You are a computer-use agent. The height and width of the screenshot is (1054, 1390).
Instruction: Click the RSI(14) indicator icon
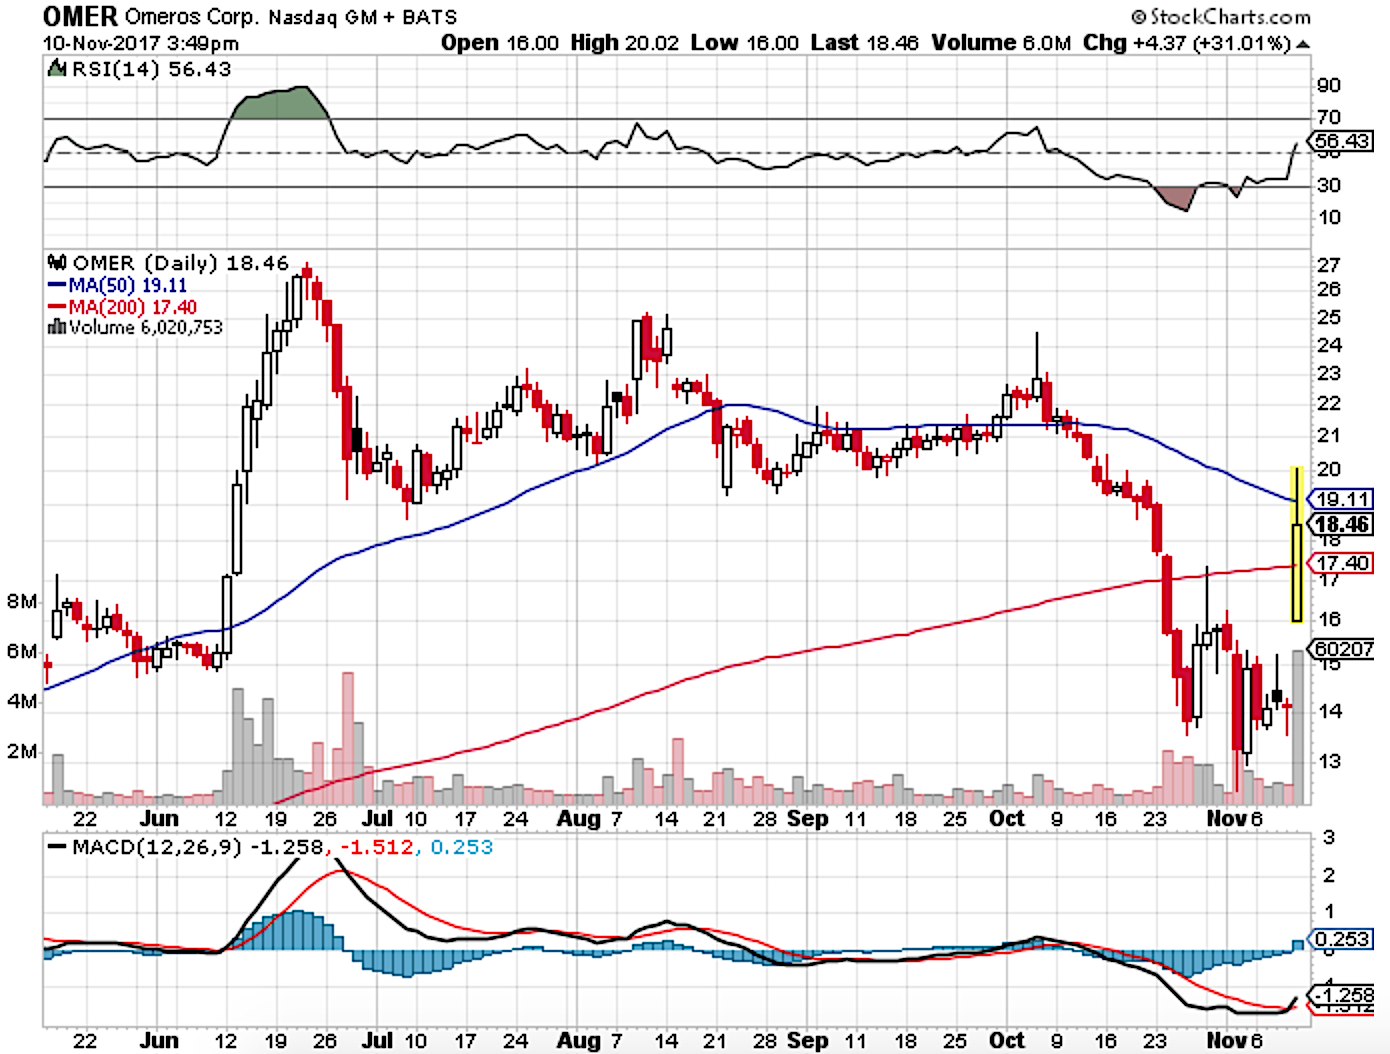click(56, 69)
